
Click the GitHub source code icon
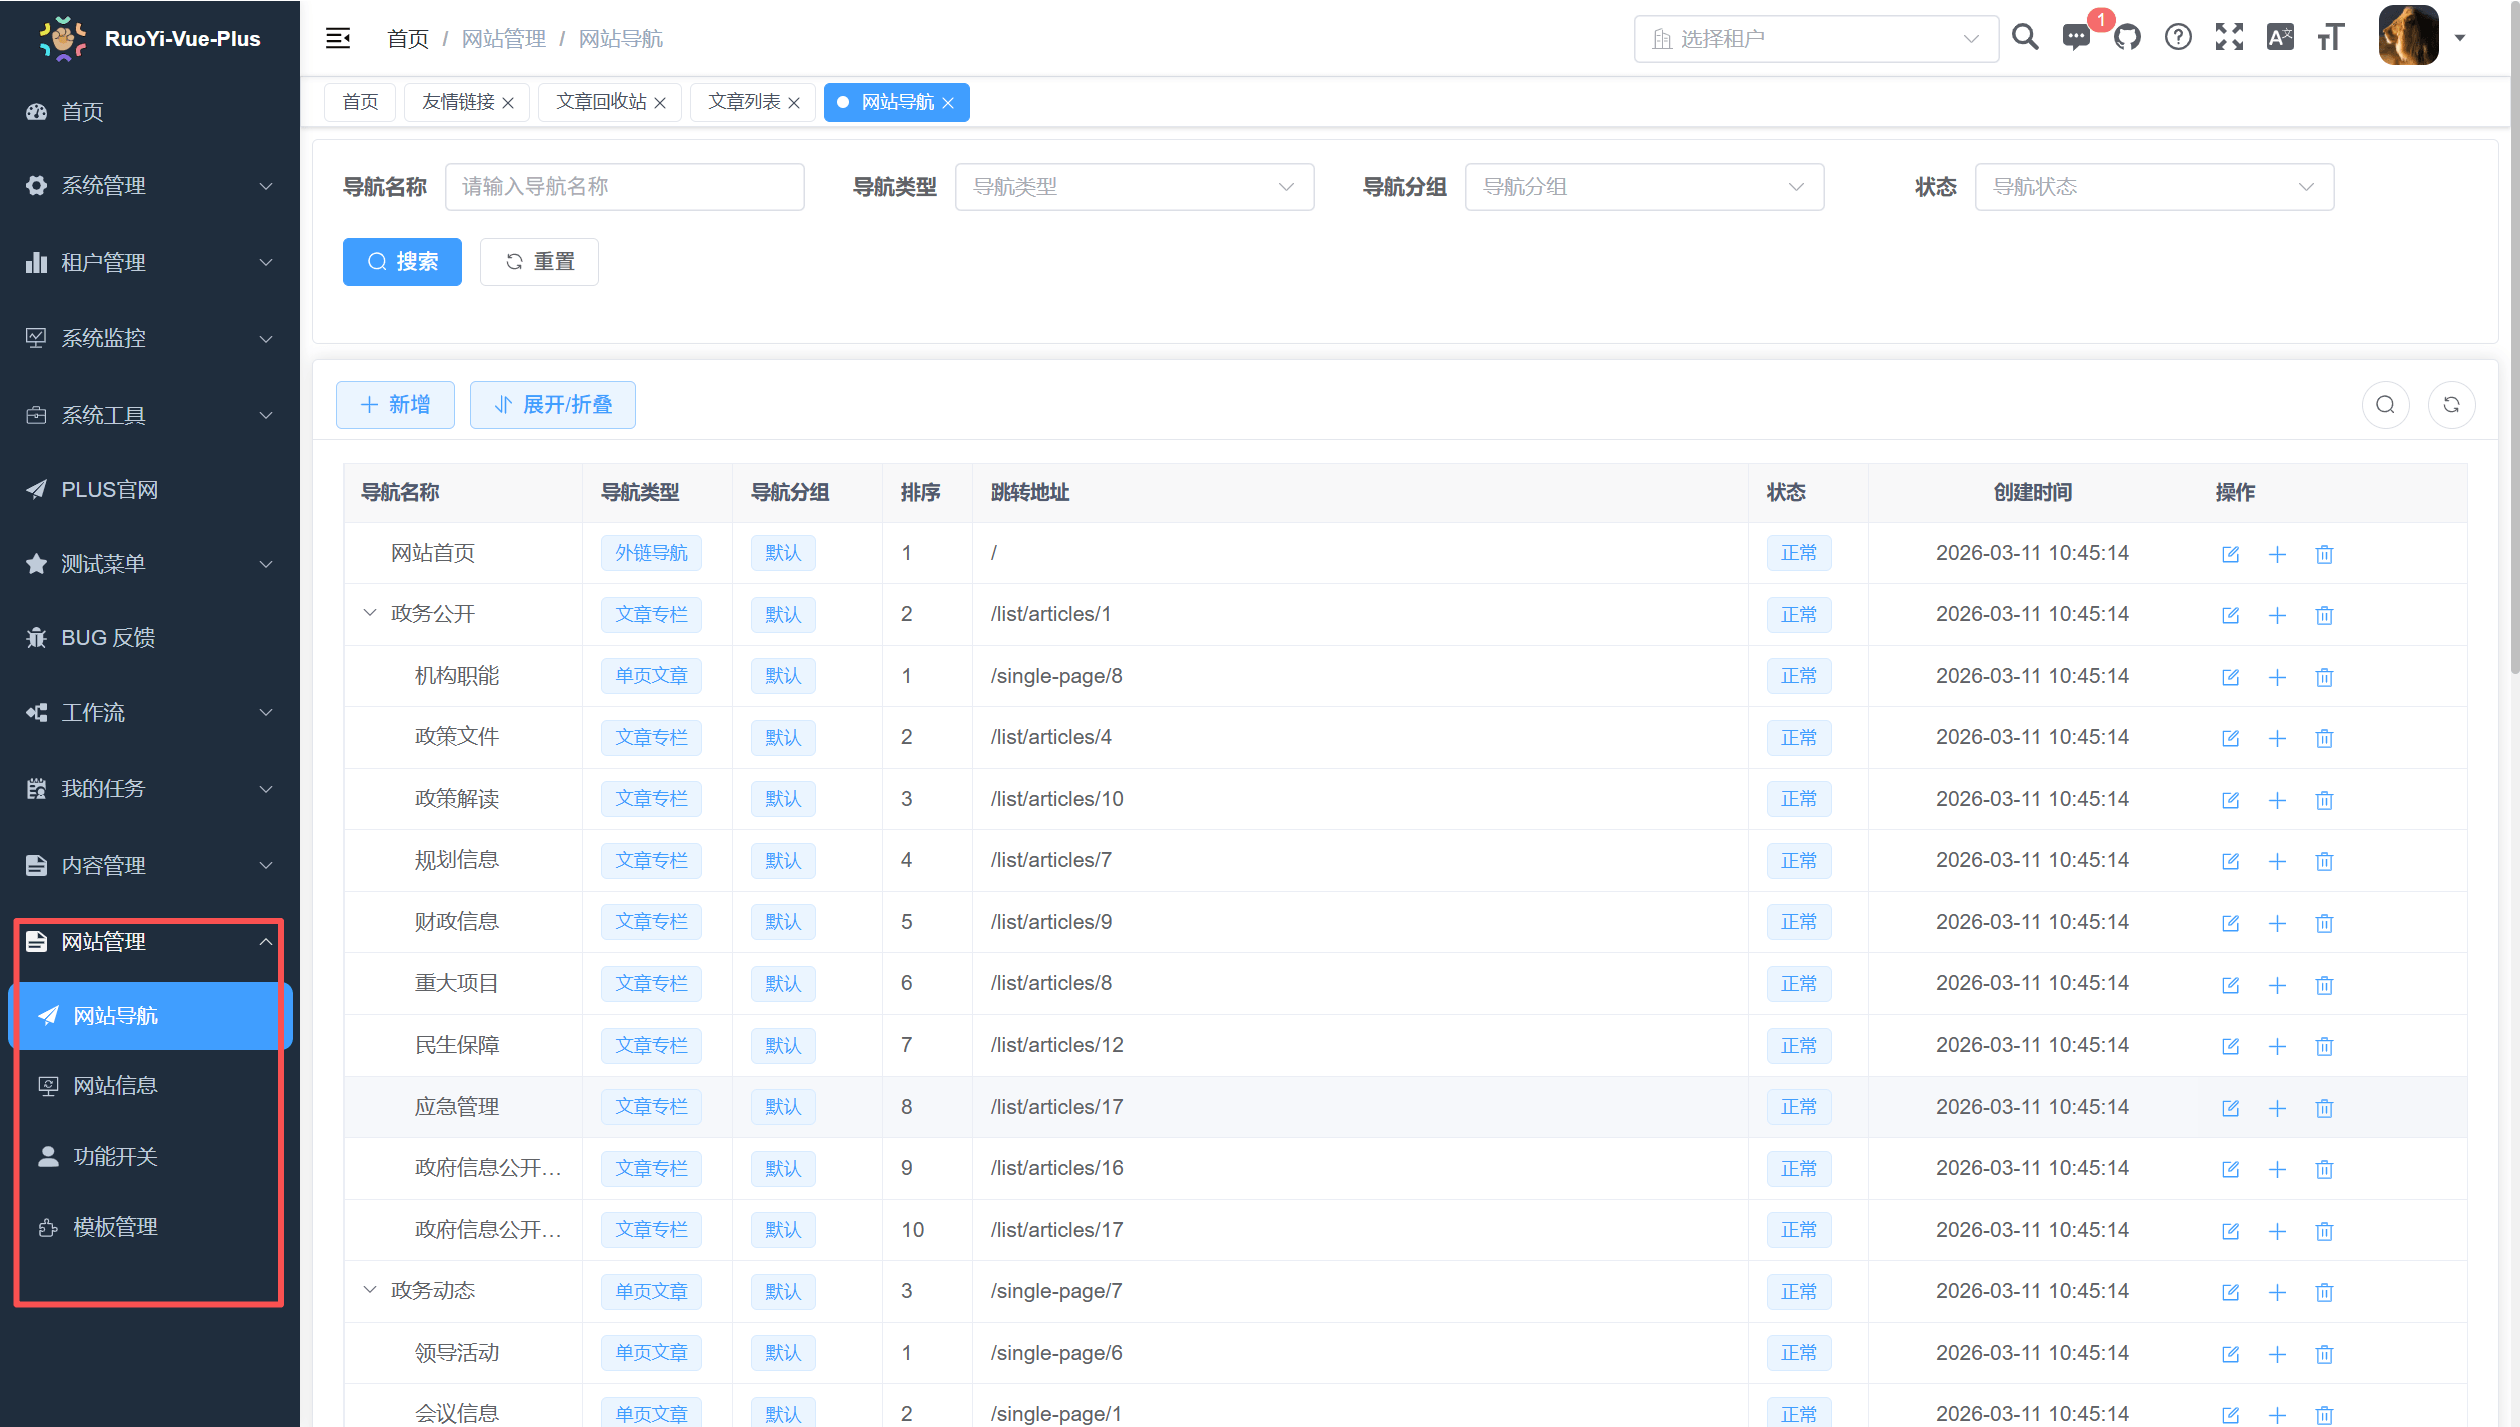(2127, 38)
